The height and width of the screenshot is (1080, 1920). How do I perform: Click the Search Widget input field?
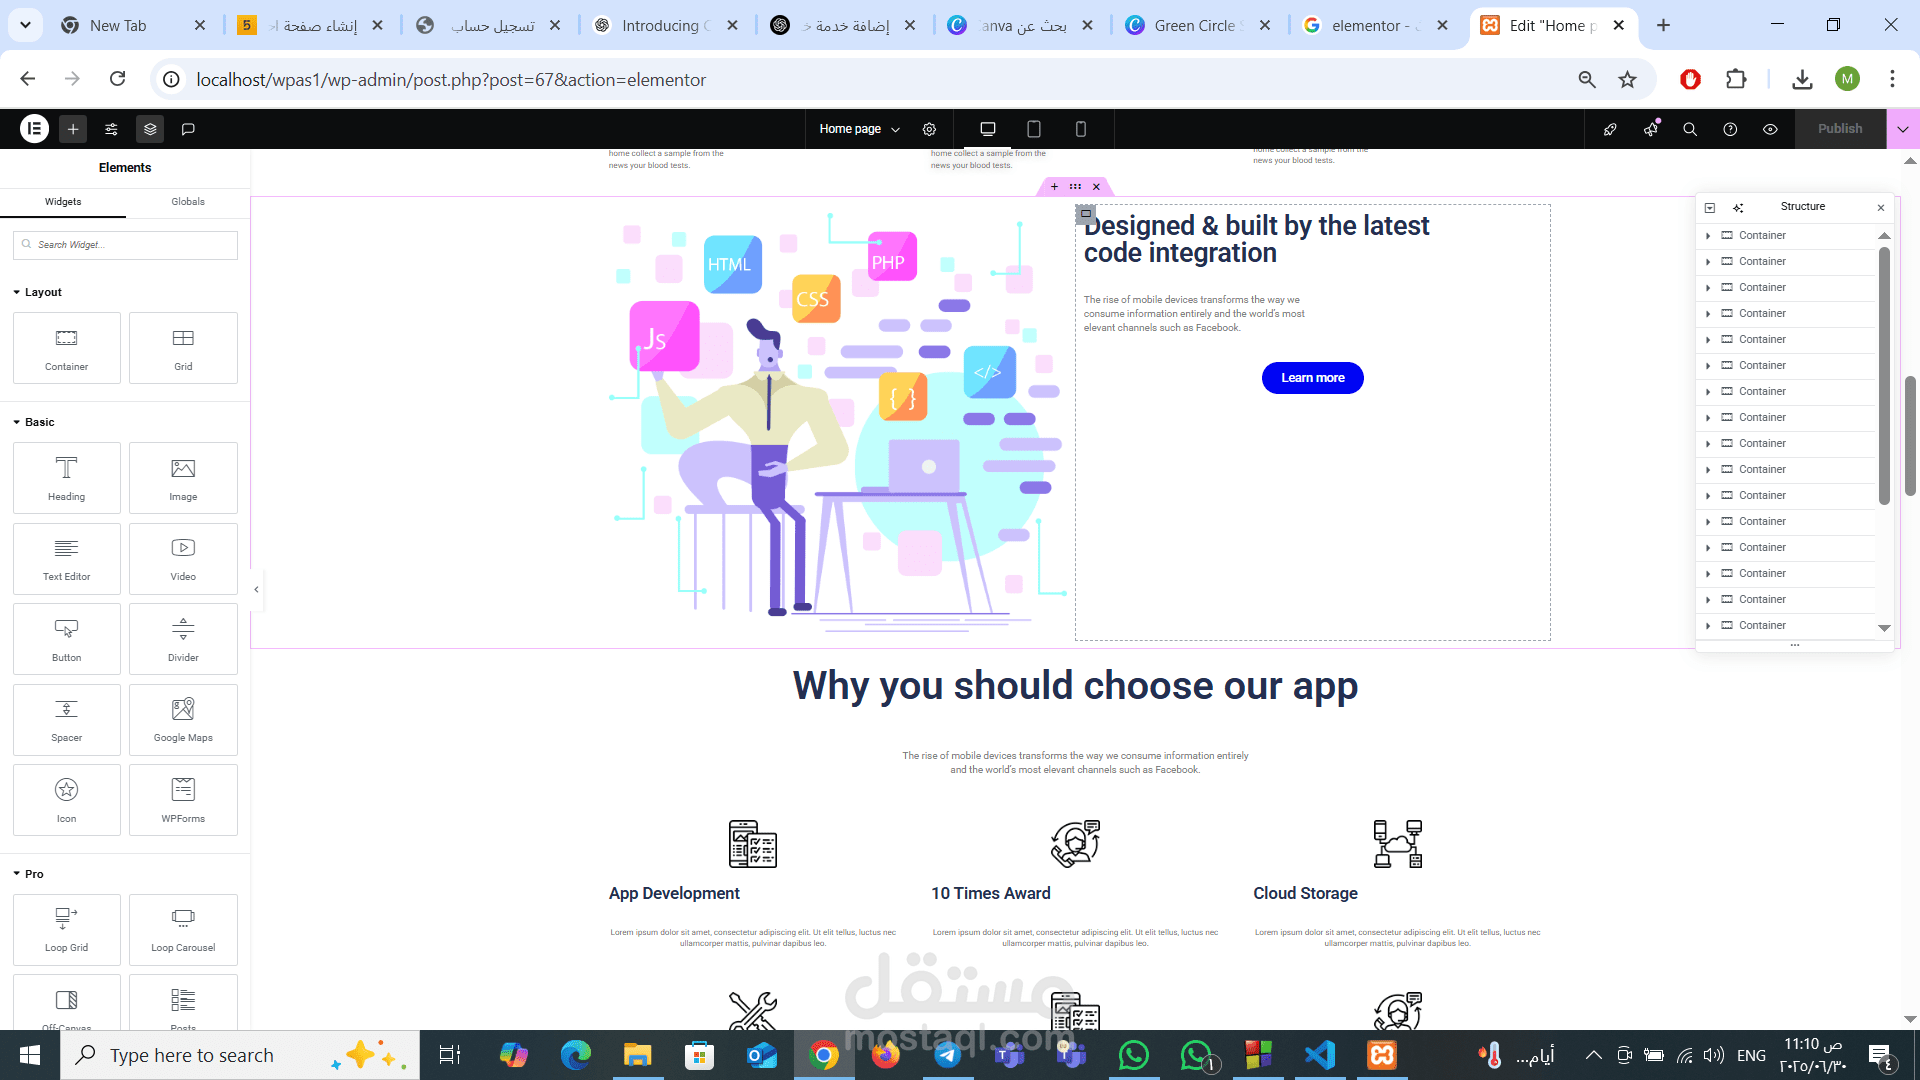click(125, 245)
